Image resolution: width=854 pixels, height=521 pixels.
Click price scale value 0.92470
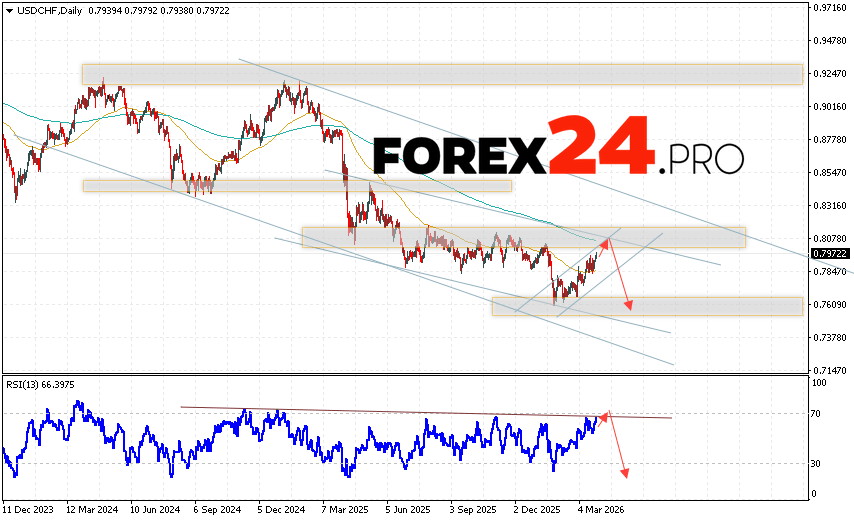(830, 73)
